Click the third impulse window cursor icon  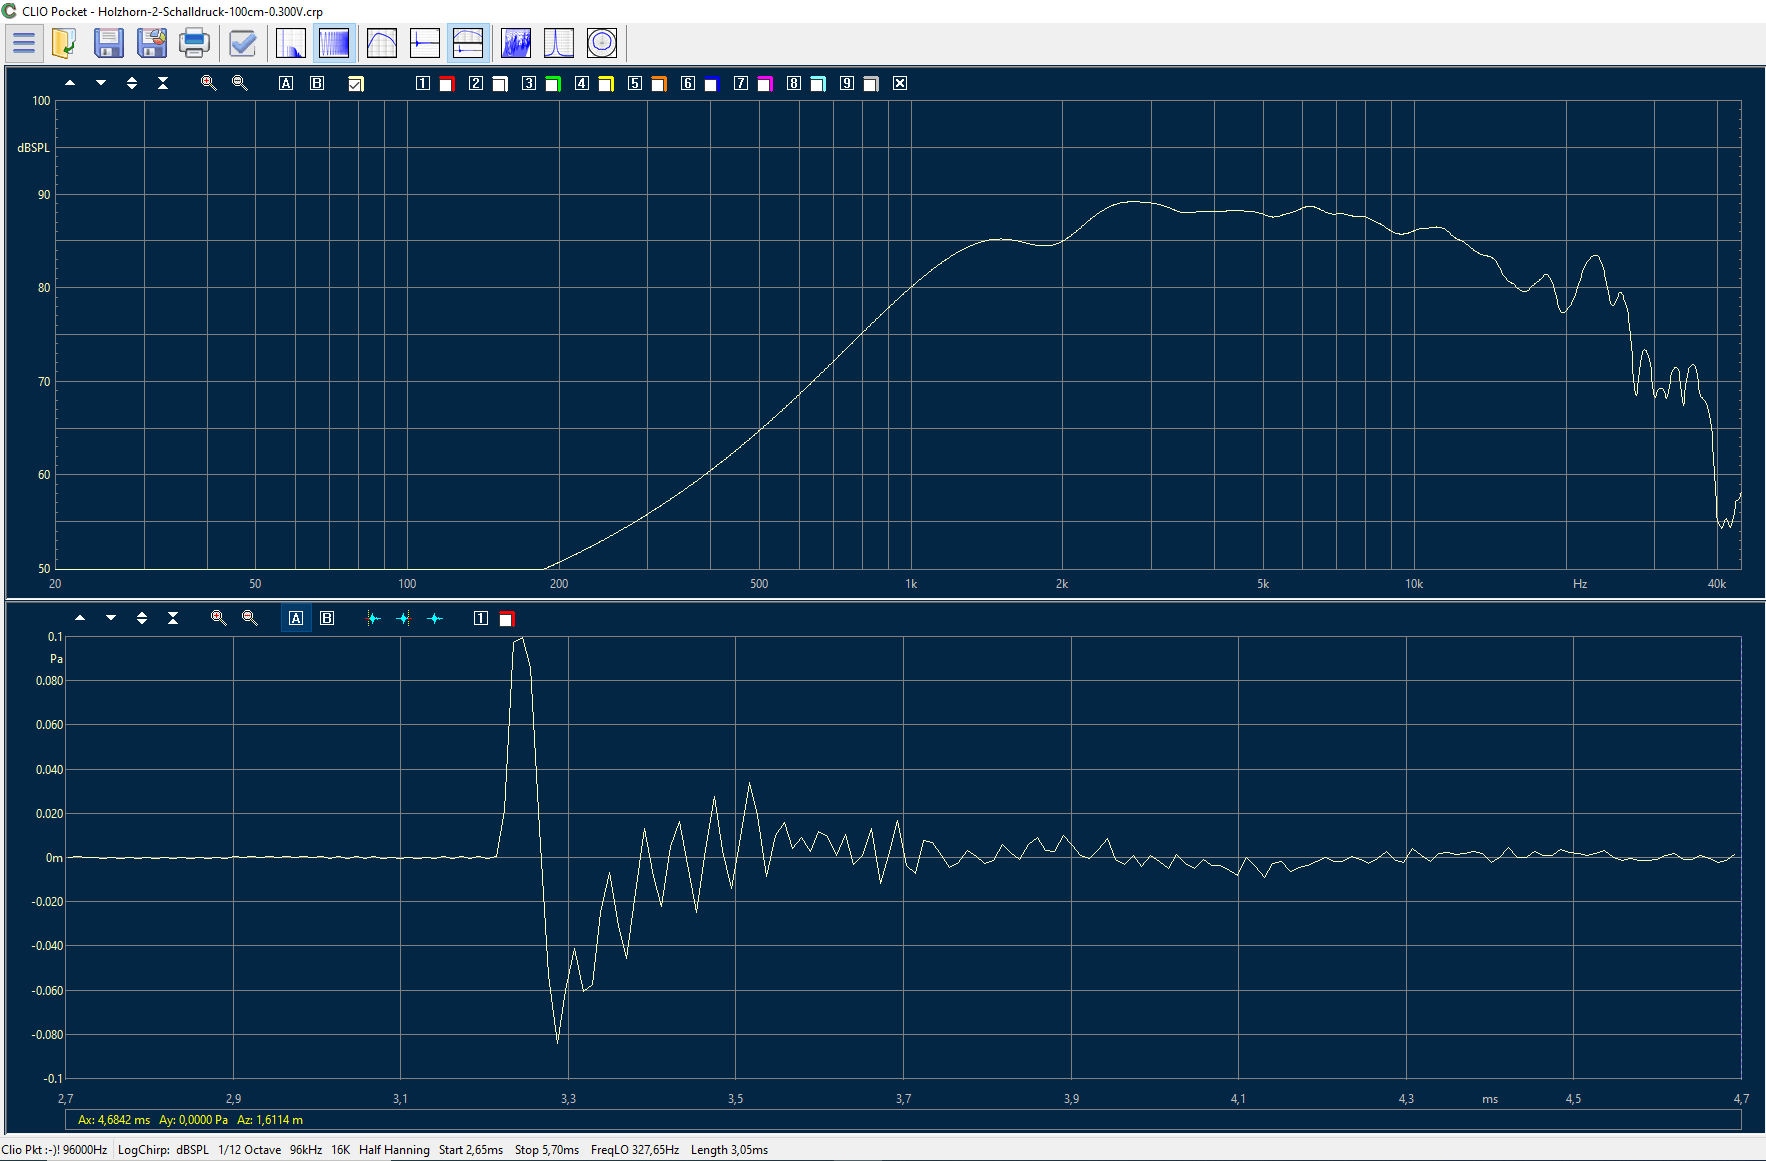[x=435, y=618]
